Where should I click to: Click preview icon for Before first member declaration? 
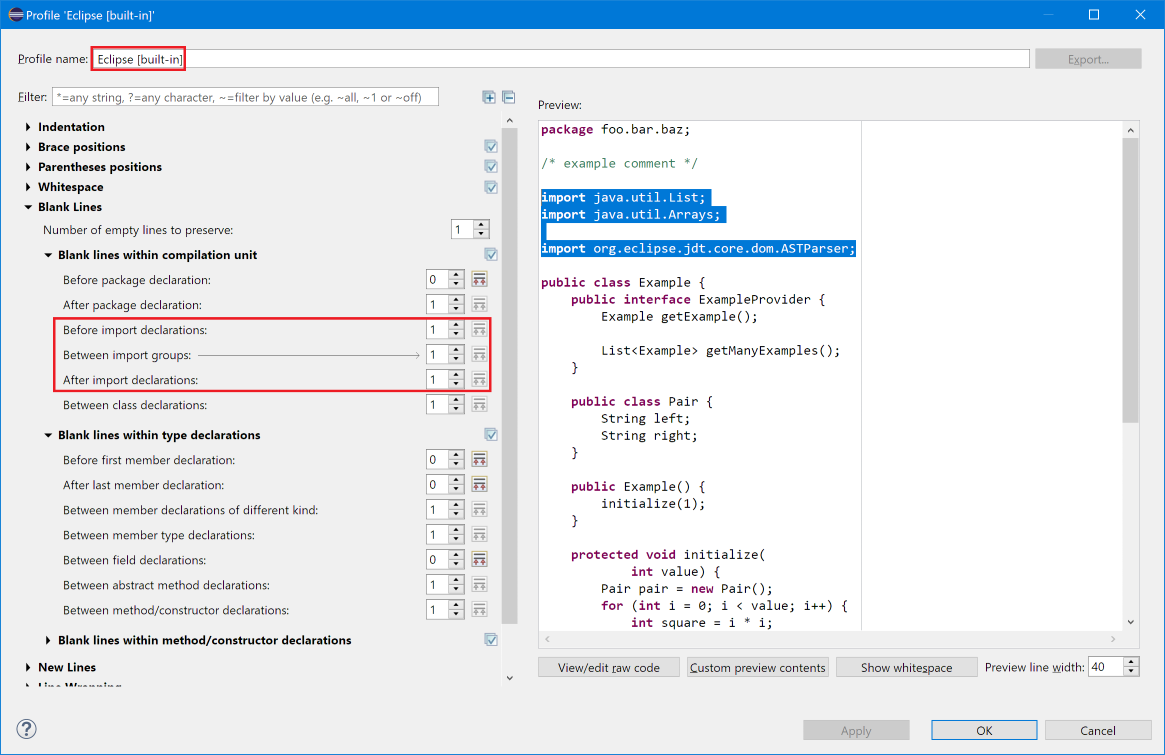pyautogui.click(x=479, y=460)
